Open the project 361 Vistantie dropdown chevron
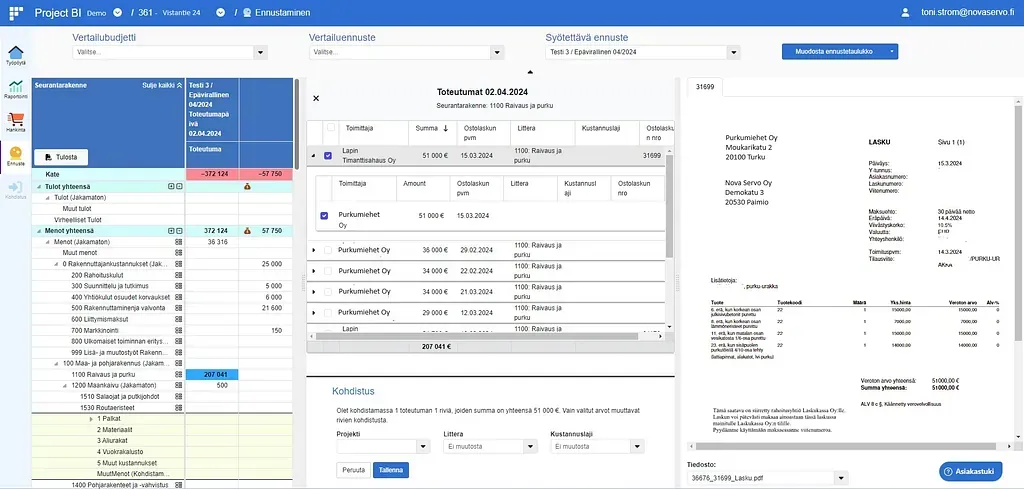This screenshot has width=1024, height=489. click(x=221, y=12)
